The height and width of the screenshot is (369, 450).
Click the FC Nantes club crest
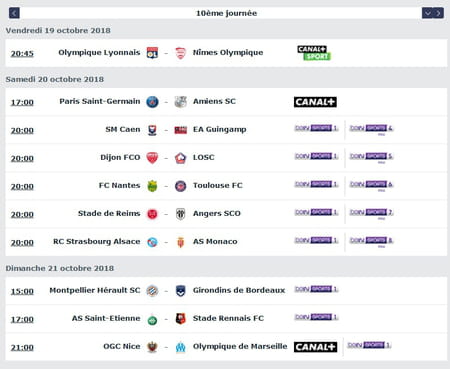152,186
